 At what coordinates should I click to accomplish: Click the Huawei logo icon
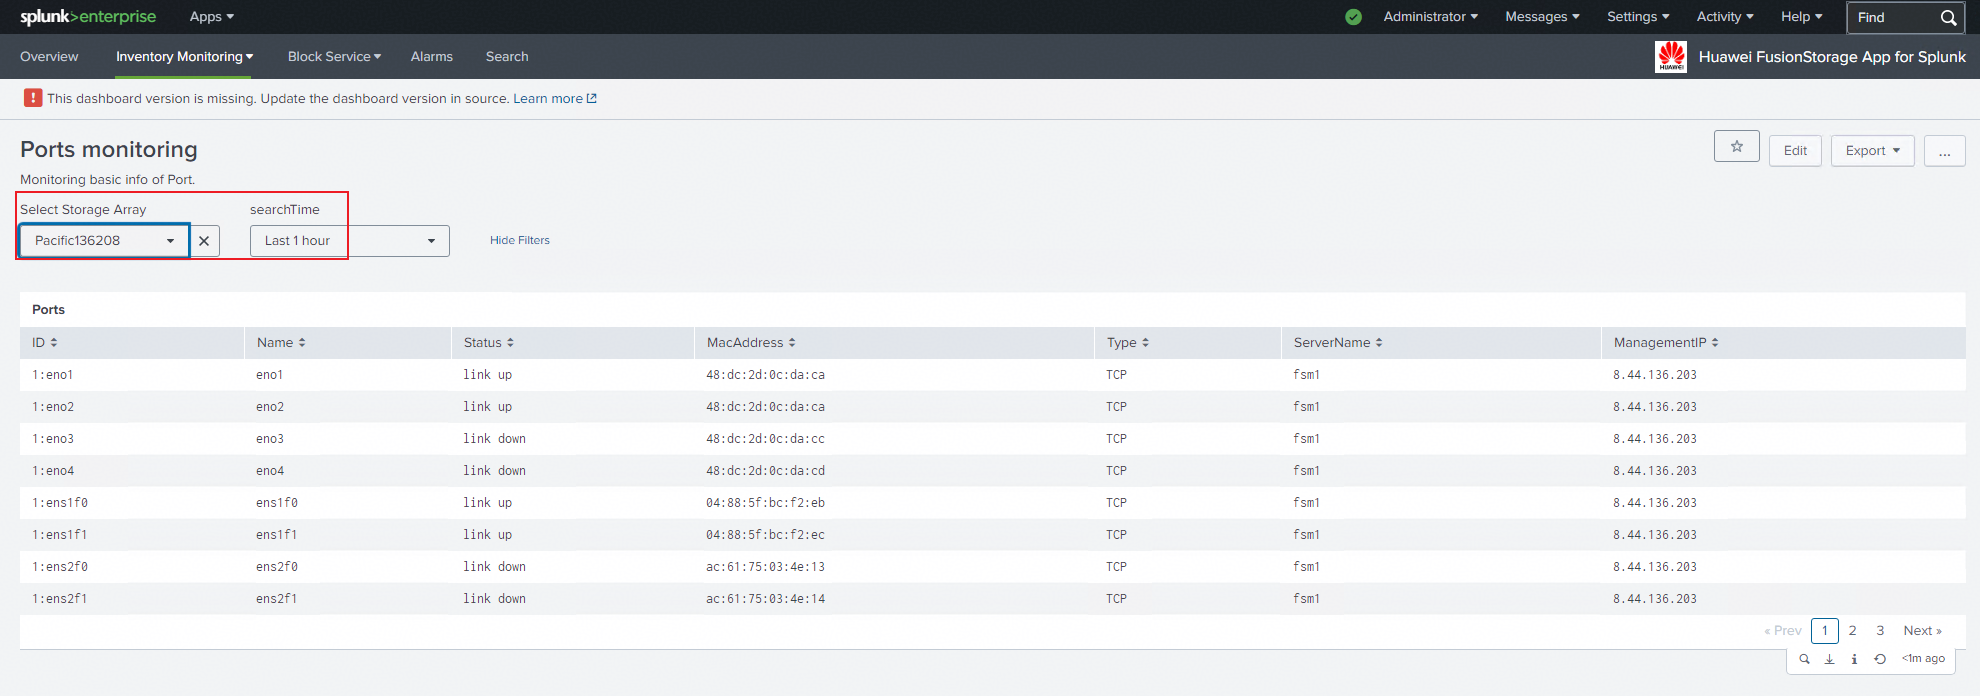[x=1671, y=57]
